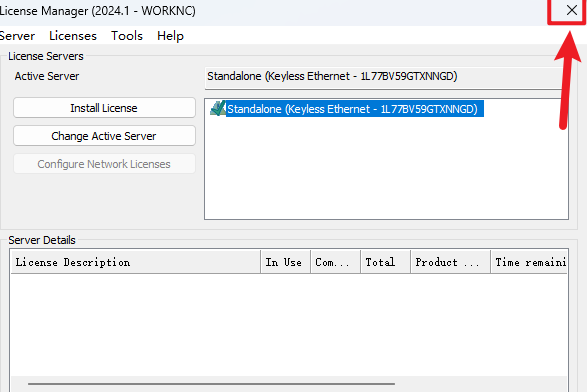Open the Help menu

pyautogui.click(x=170, y=36)
